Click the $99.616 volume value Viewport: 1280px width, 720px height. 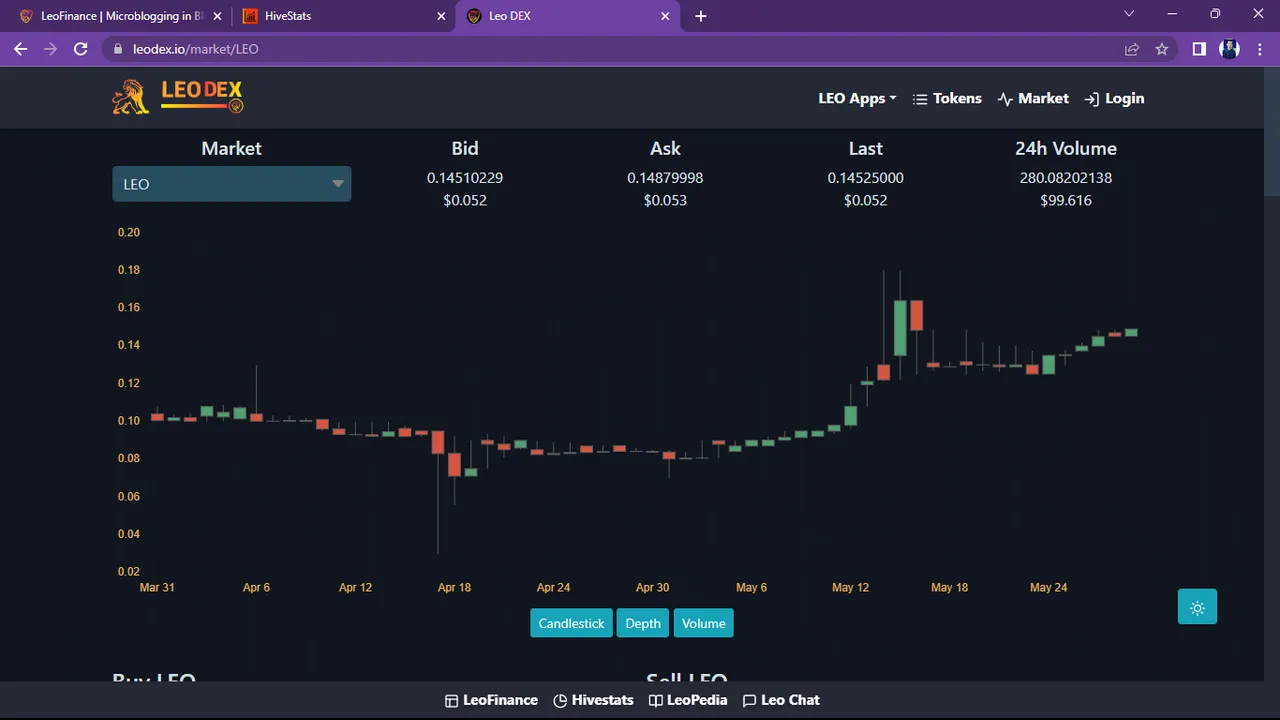click(x=1066, y=201)
